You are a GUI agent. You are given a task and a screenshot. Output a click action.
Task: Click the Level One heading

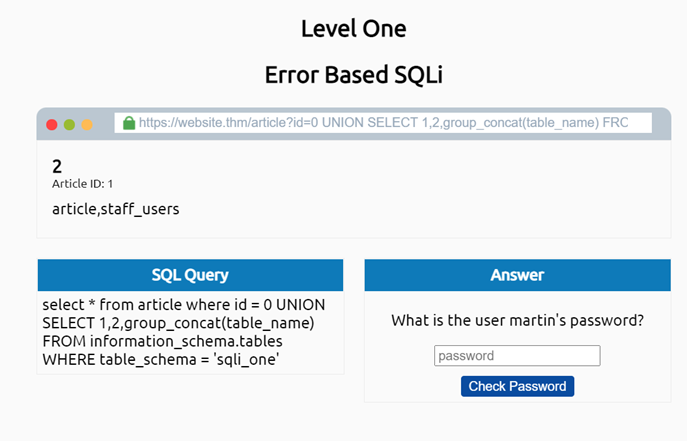353,28
